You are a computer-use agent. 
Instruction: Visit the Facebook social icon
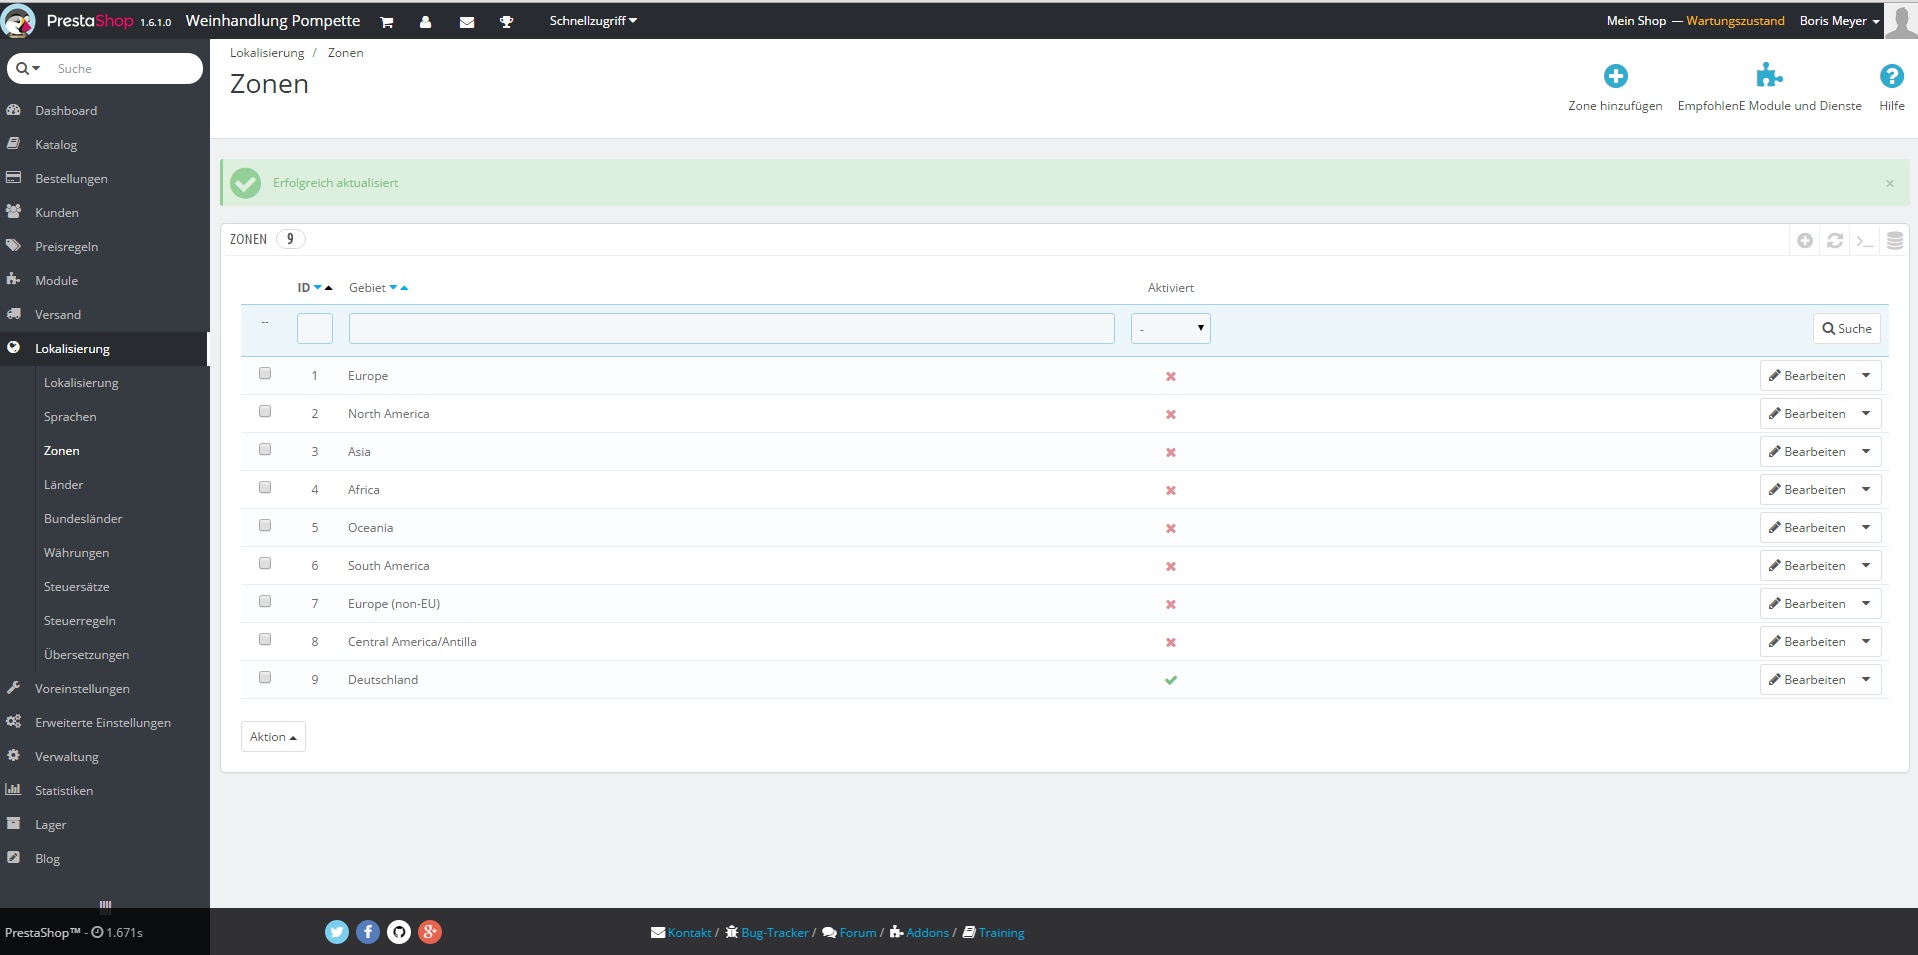(x=368, y=932)
